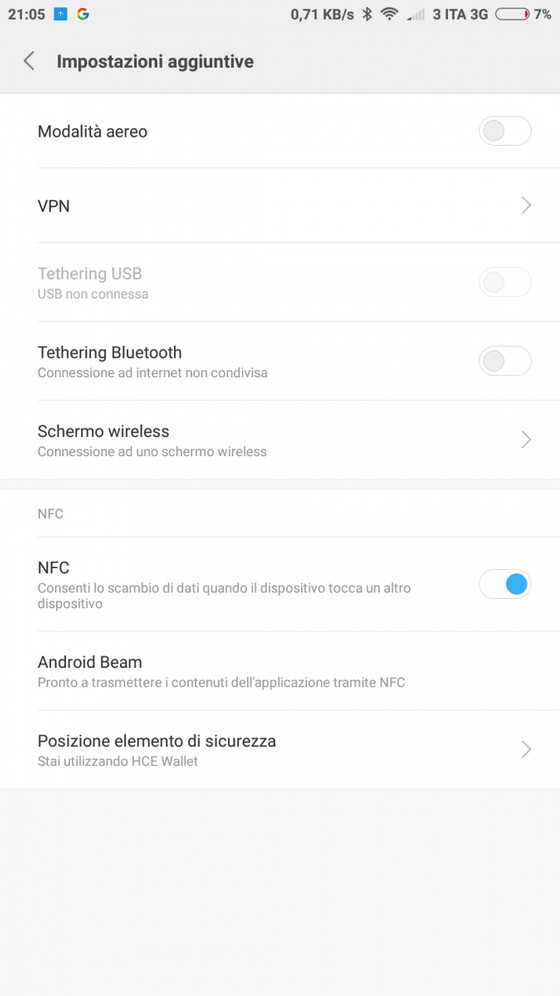Tap the Posizione elemento di sicurezza text
This screenshot has height=996, width=560.
pos(157,741)
